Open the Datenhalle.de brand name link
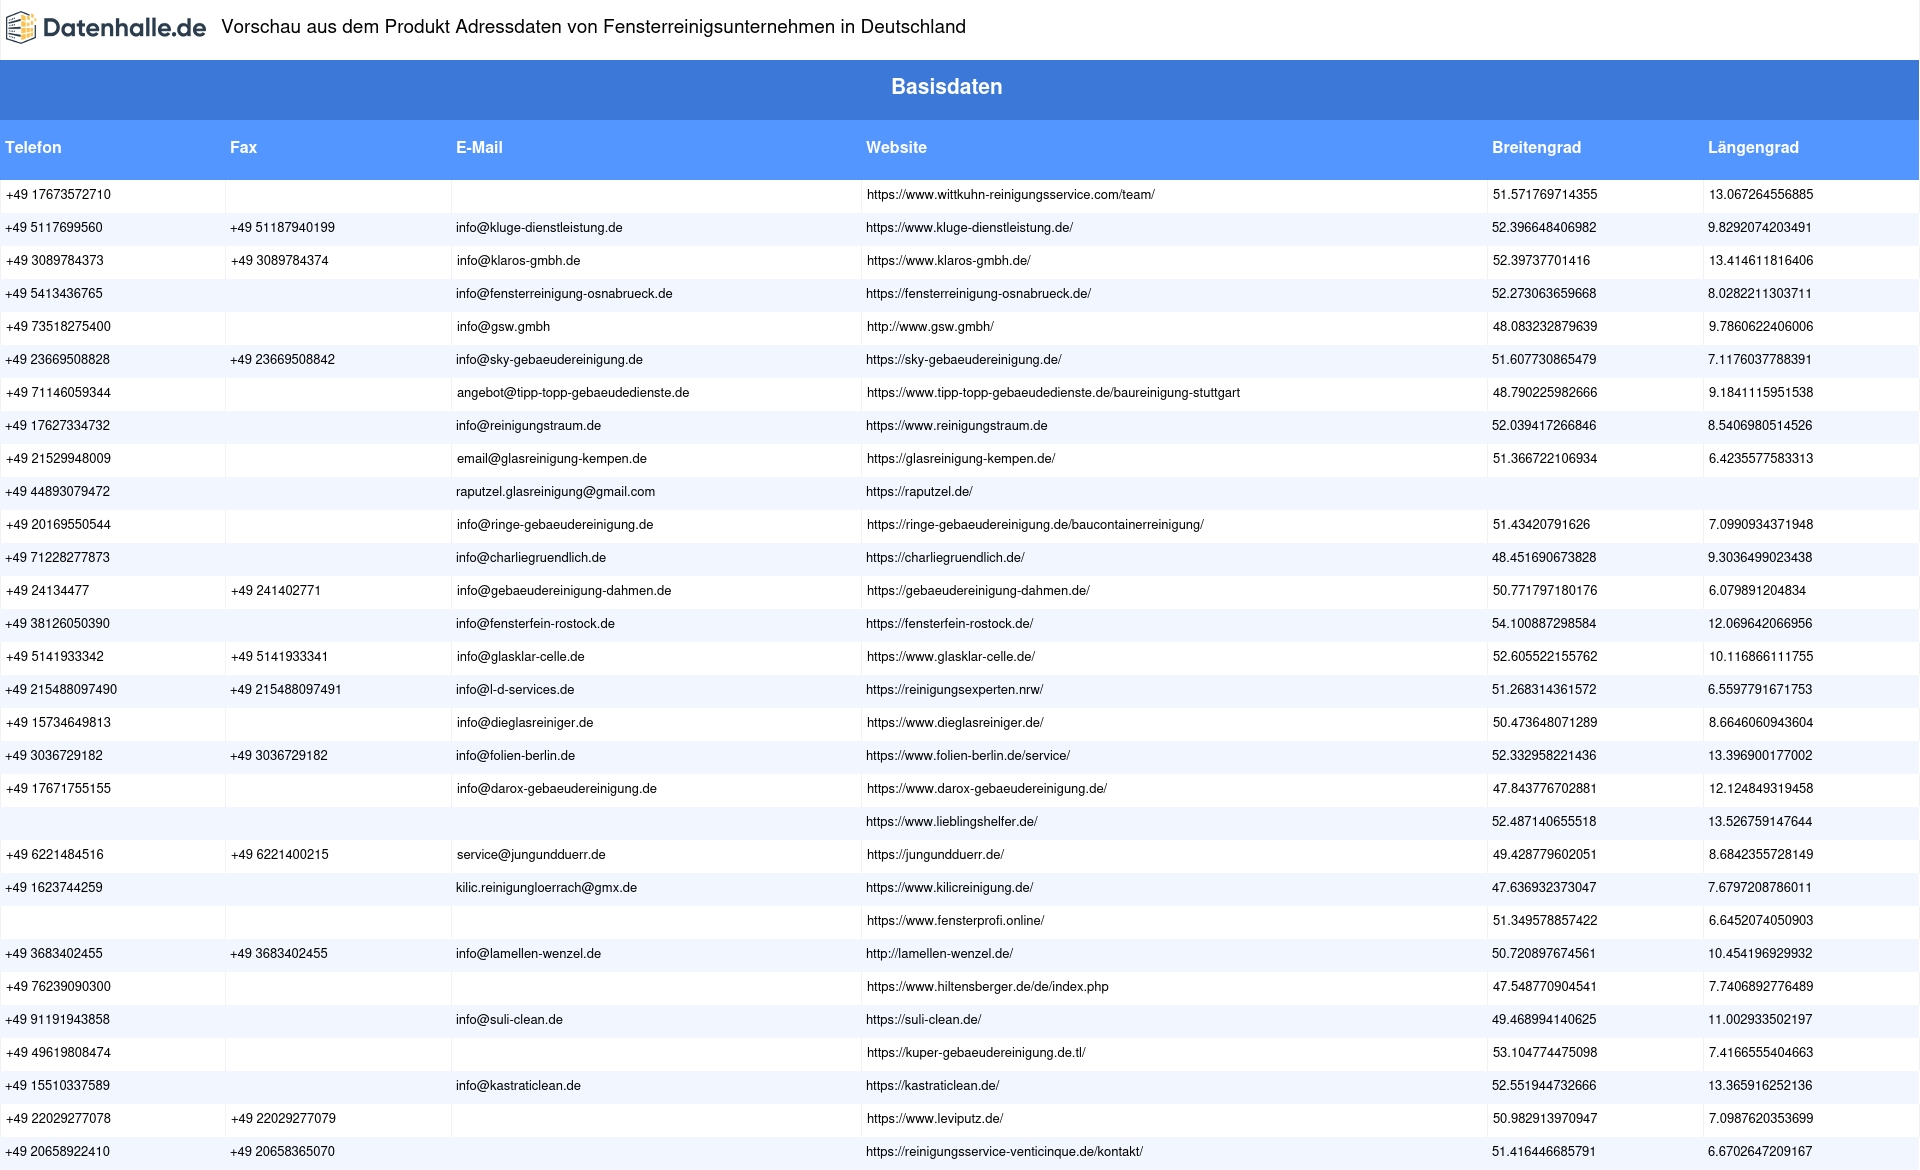 pyautogui.click(x=124, y=28)
